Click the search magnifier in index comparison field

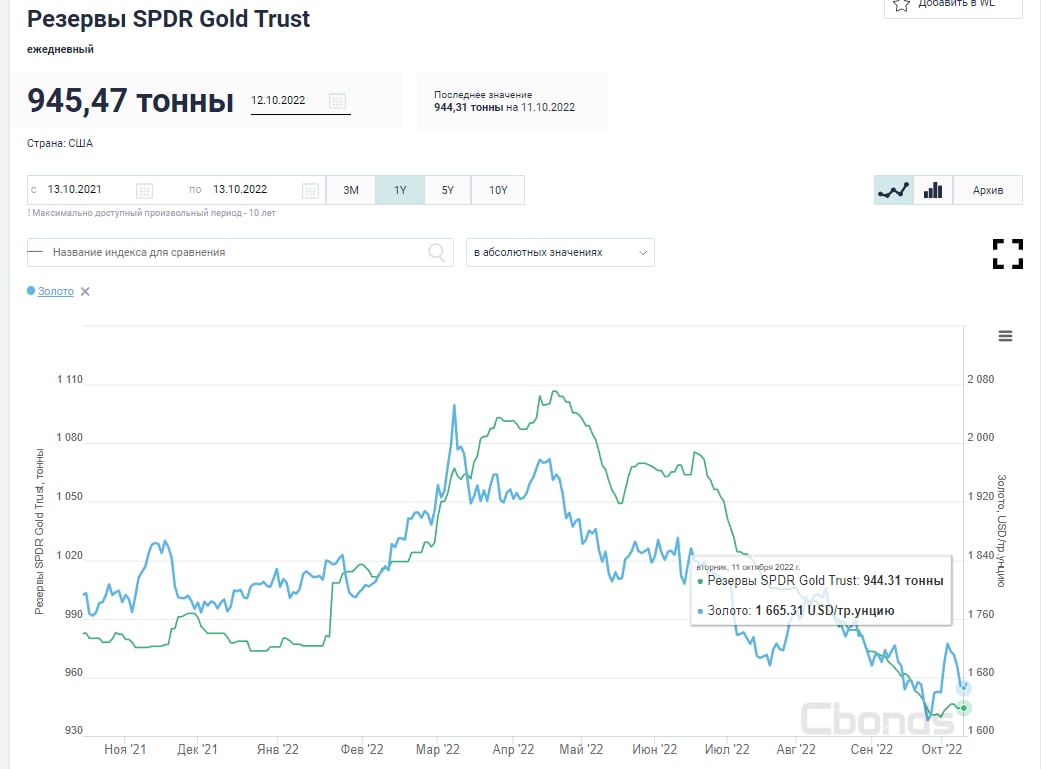[x=436, y=252]
